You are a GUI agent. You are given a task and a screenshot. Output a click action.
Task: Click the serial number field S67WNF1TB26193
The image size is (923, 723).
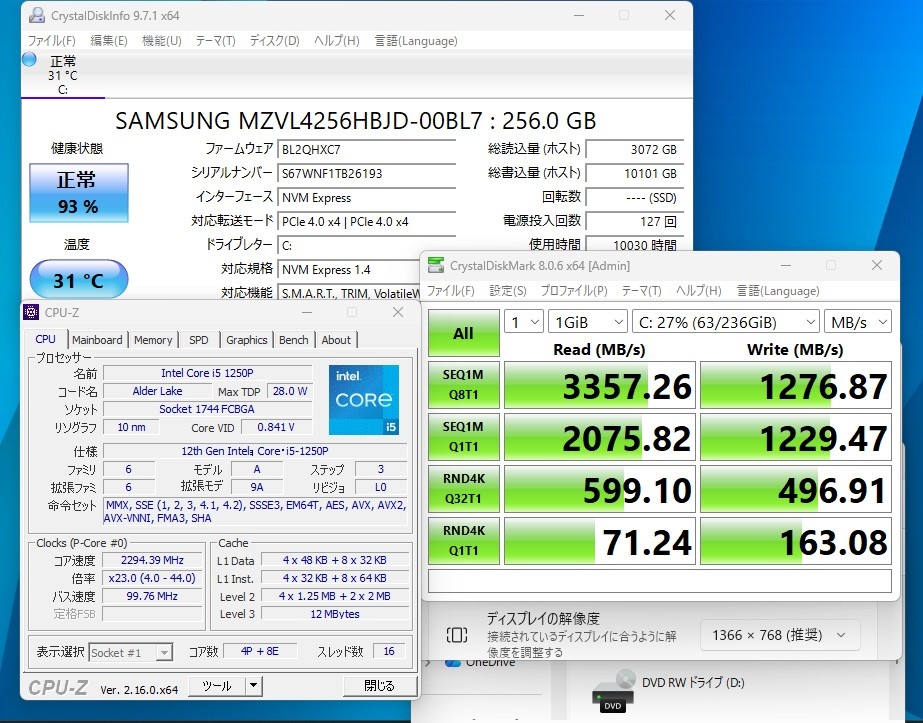tap(366, 173)
